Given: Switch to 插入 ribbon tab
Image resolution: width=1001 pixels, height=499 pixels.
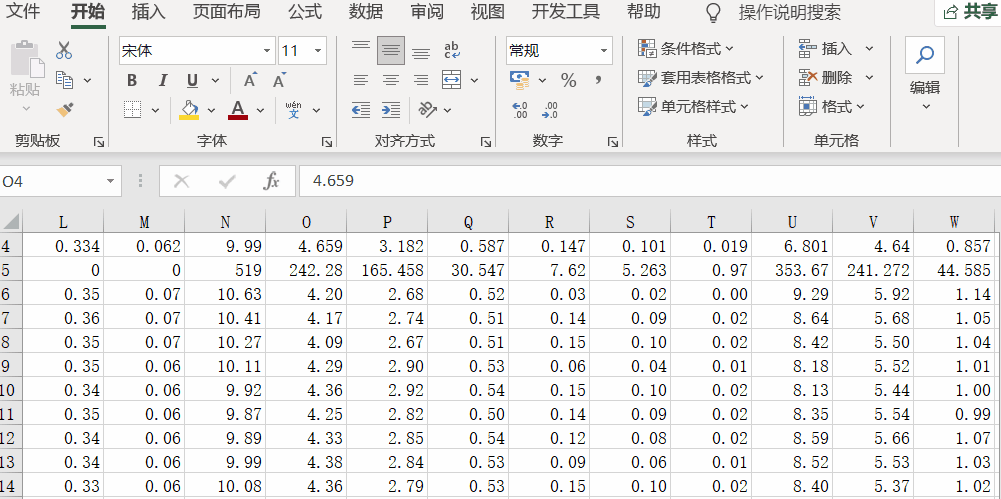Looking at the screenshot, I should pyautogui.click(x=149, y=12).
